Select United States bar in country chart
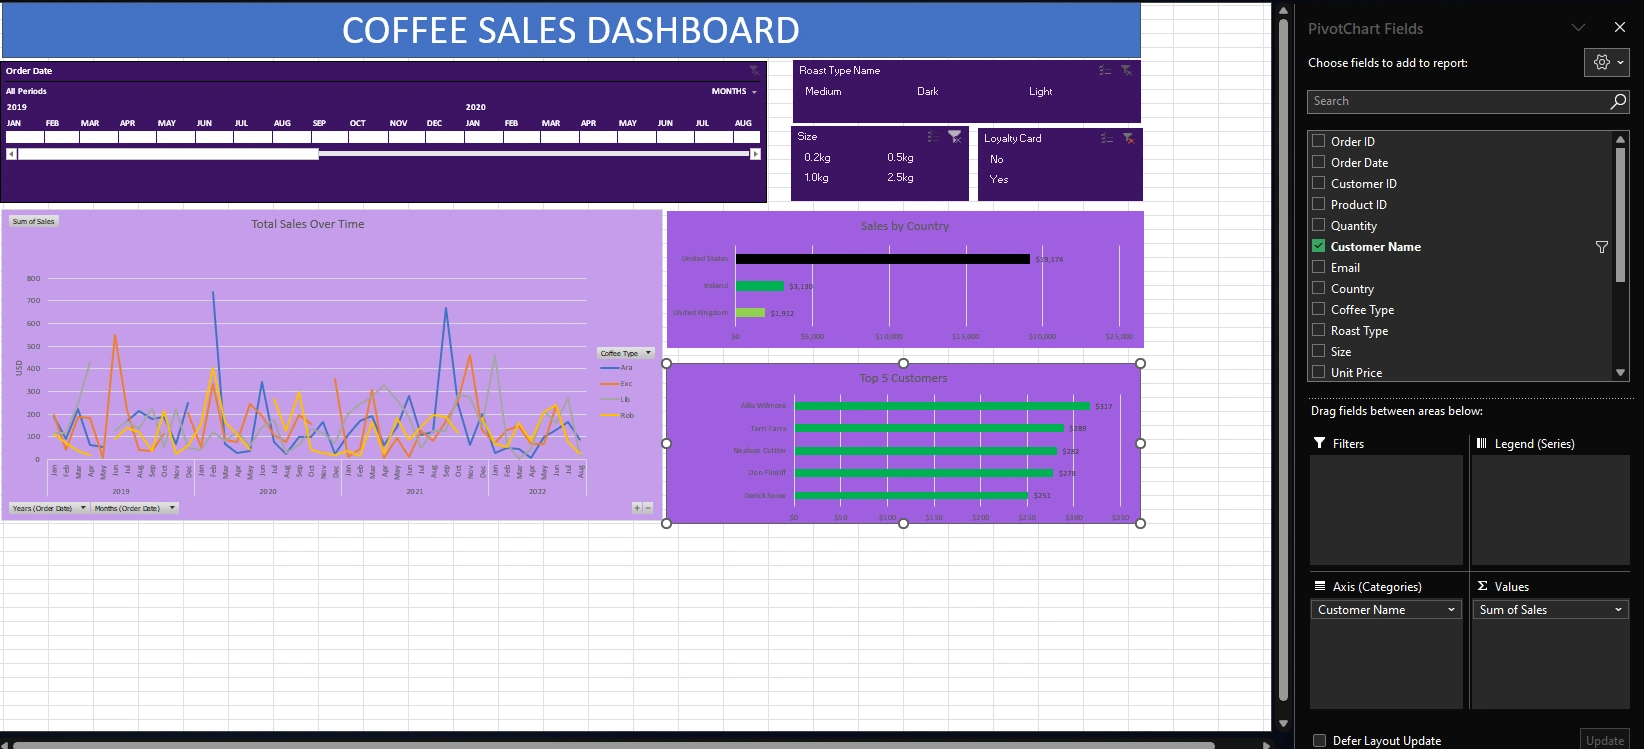 pos(883,259)
